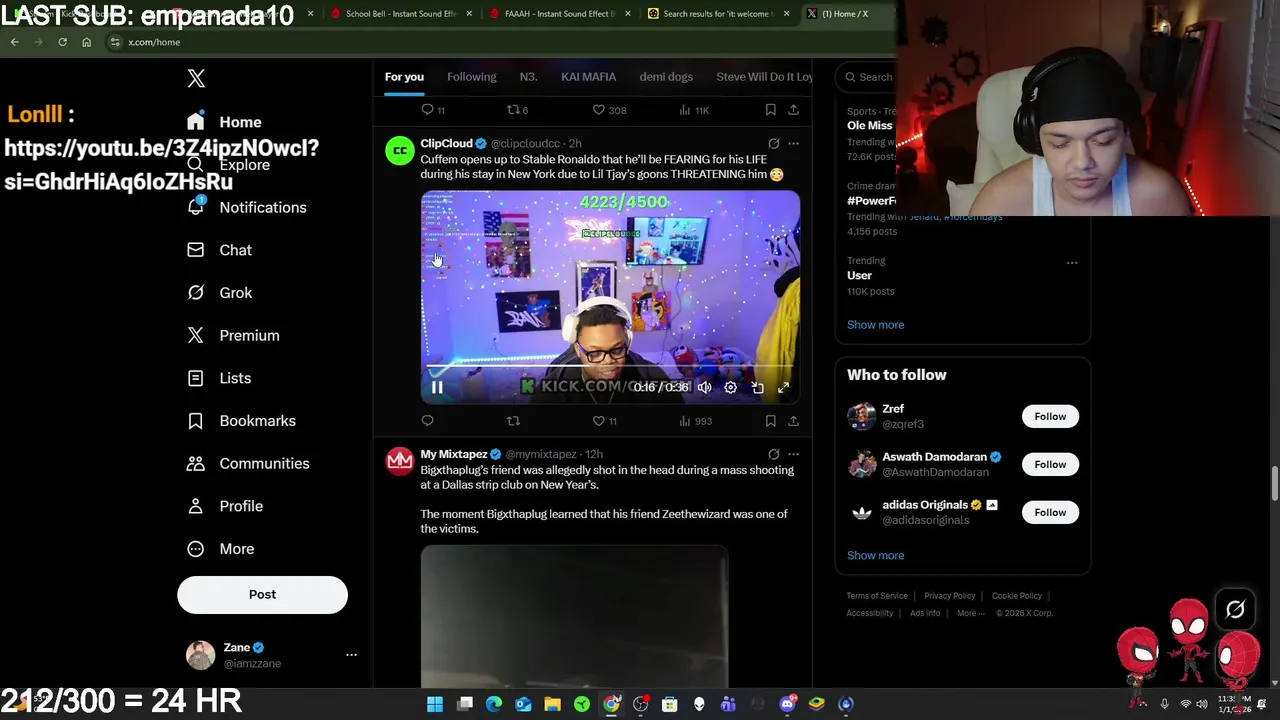Screen dimensions: 1280x720
Task: Open Discord from the taskbar
Action: [787, 704]
